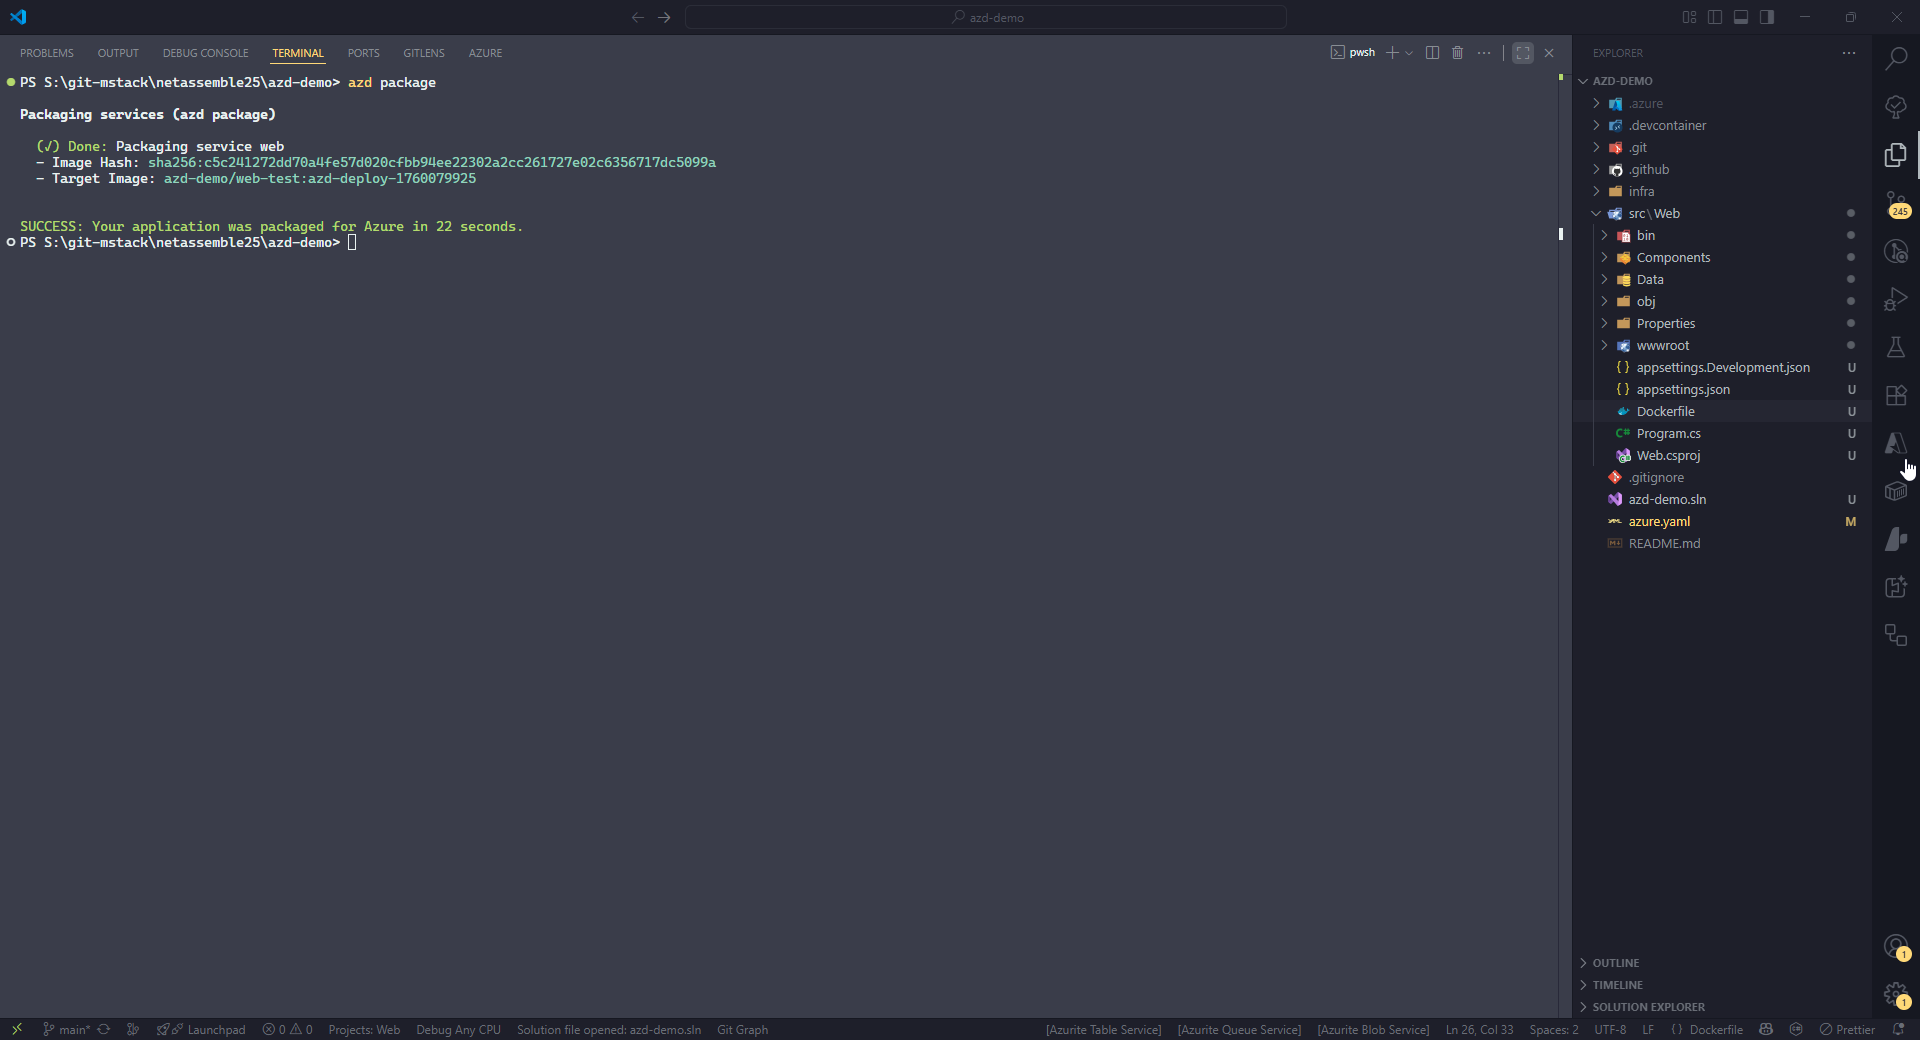Open the Search view in the activity bar

click(x=1896, y=58)
